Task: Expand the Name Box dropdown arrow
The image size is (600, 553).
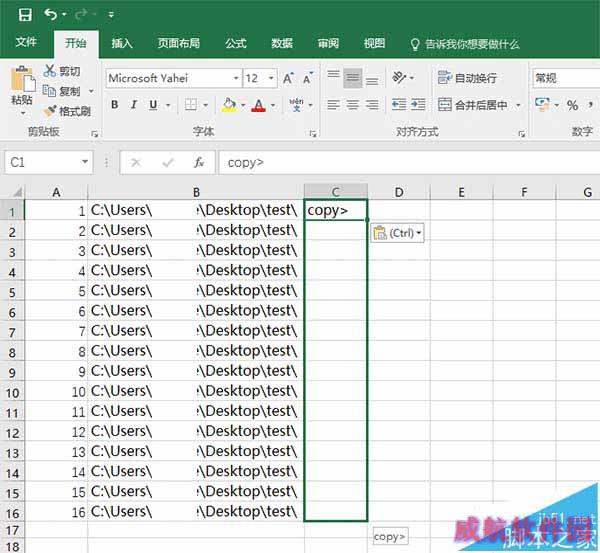Action: point(85,162)
